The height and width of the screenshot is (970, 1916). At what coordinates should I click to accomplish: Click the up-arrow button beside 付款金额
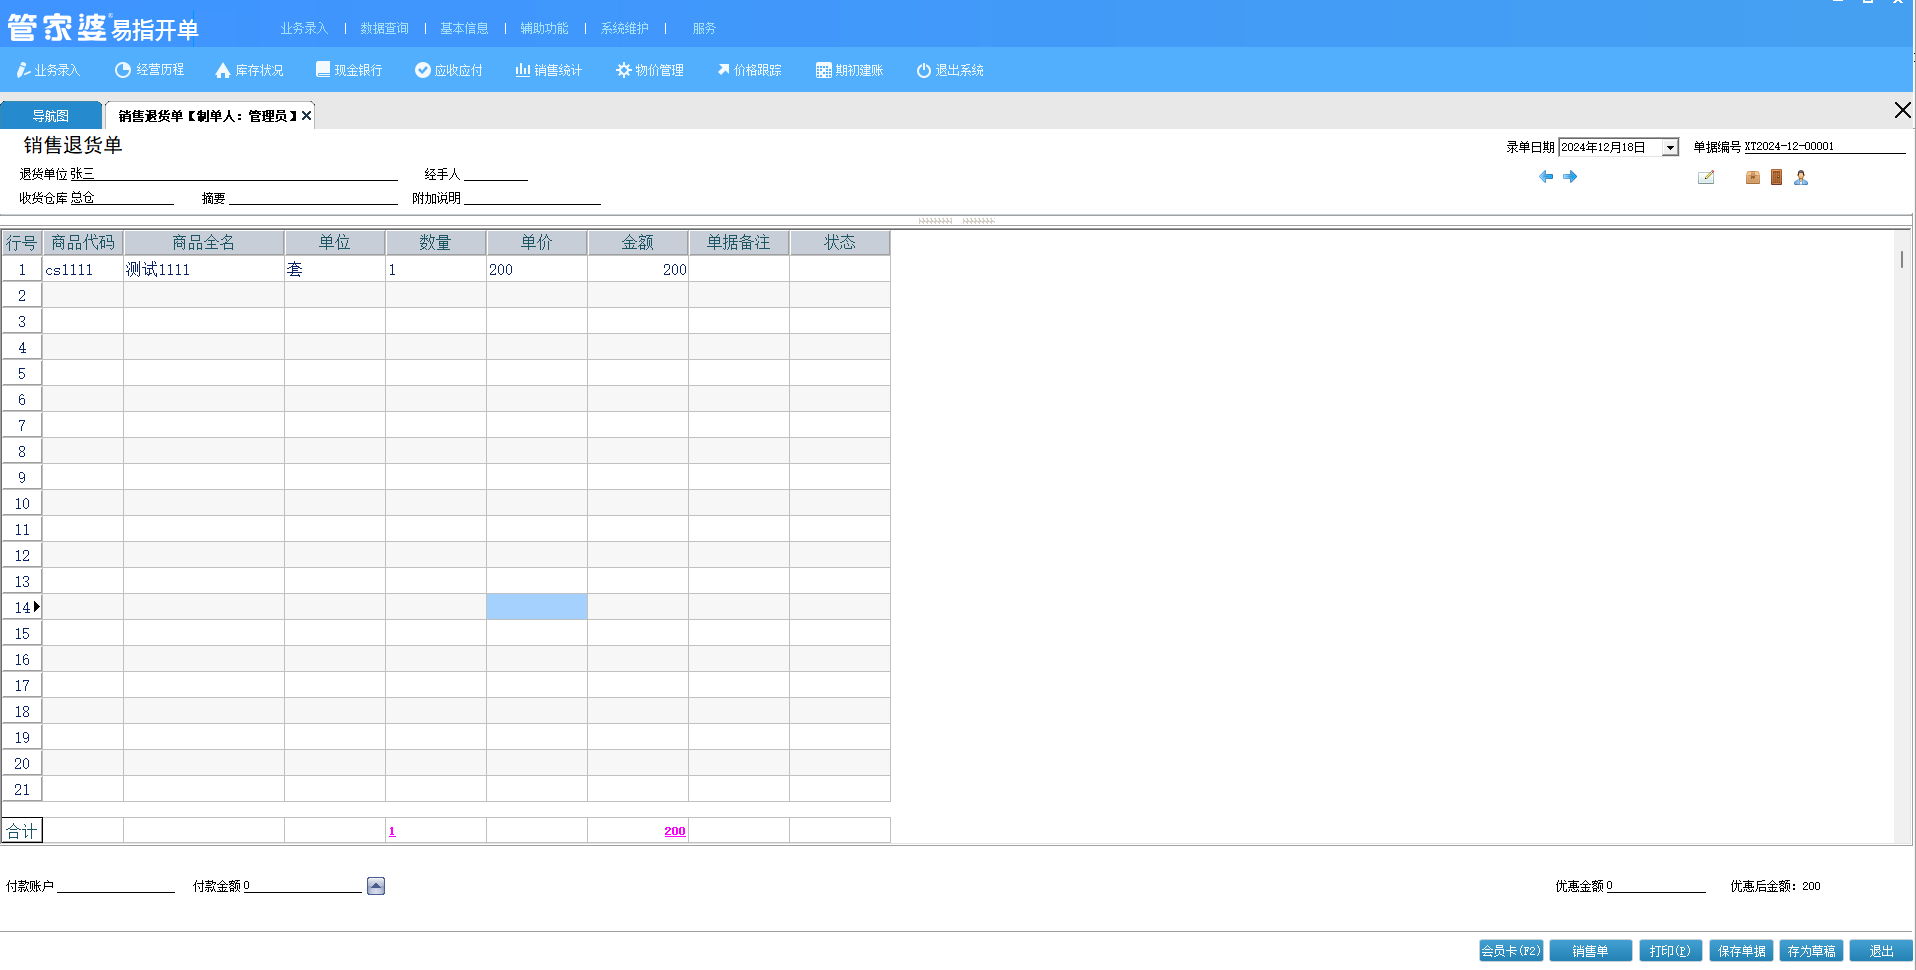(376, 886)
